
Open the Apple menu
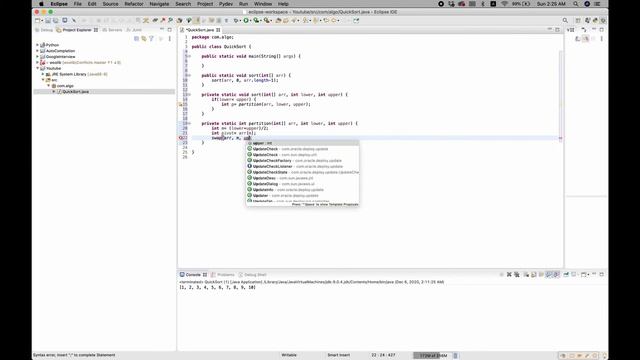[x=41, y=4]
